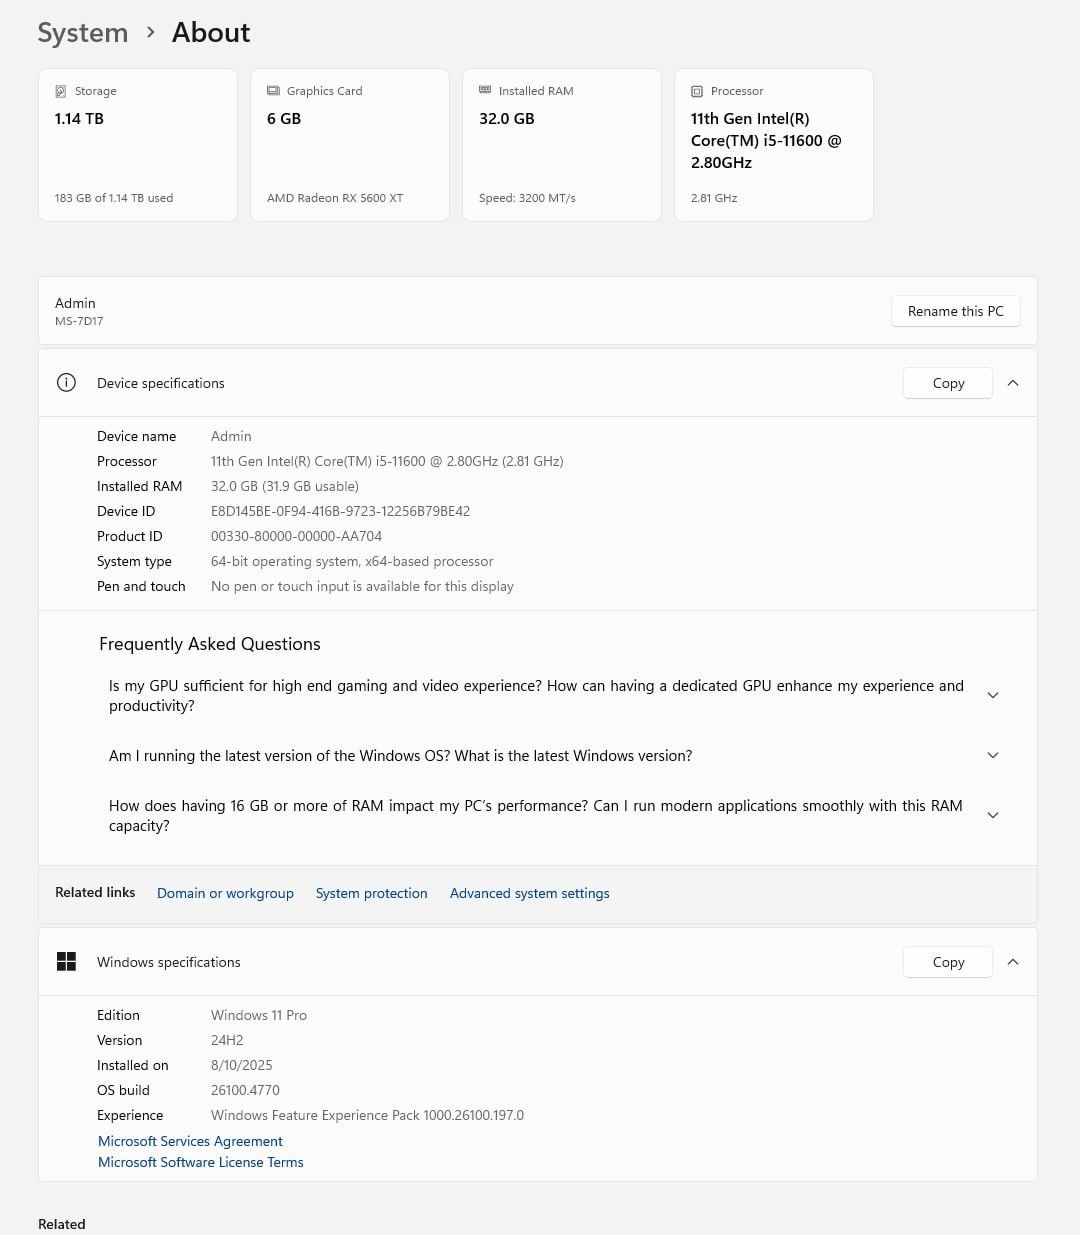Click the breadcrumb chevron separator
1080x1235 pixels.
150,33
